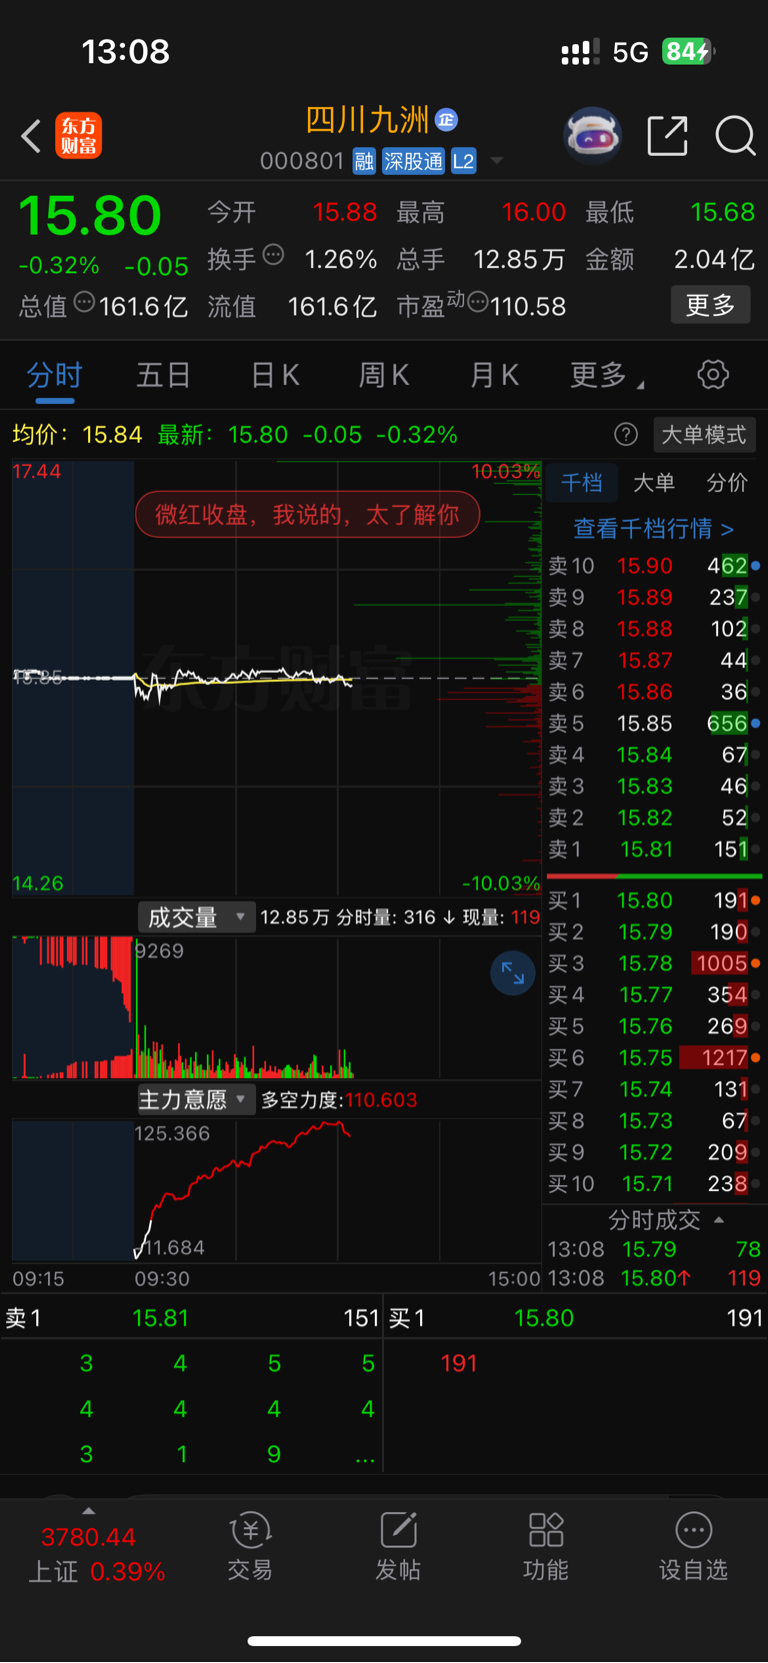Toggle 大单模式 mode

coord(704,434)
